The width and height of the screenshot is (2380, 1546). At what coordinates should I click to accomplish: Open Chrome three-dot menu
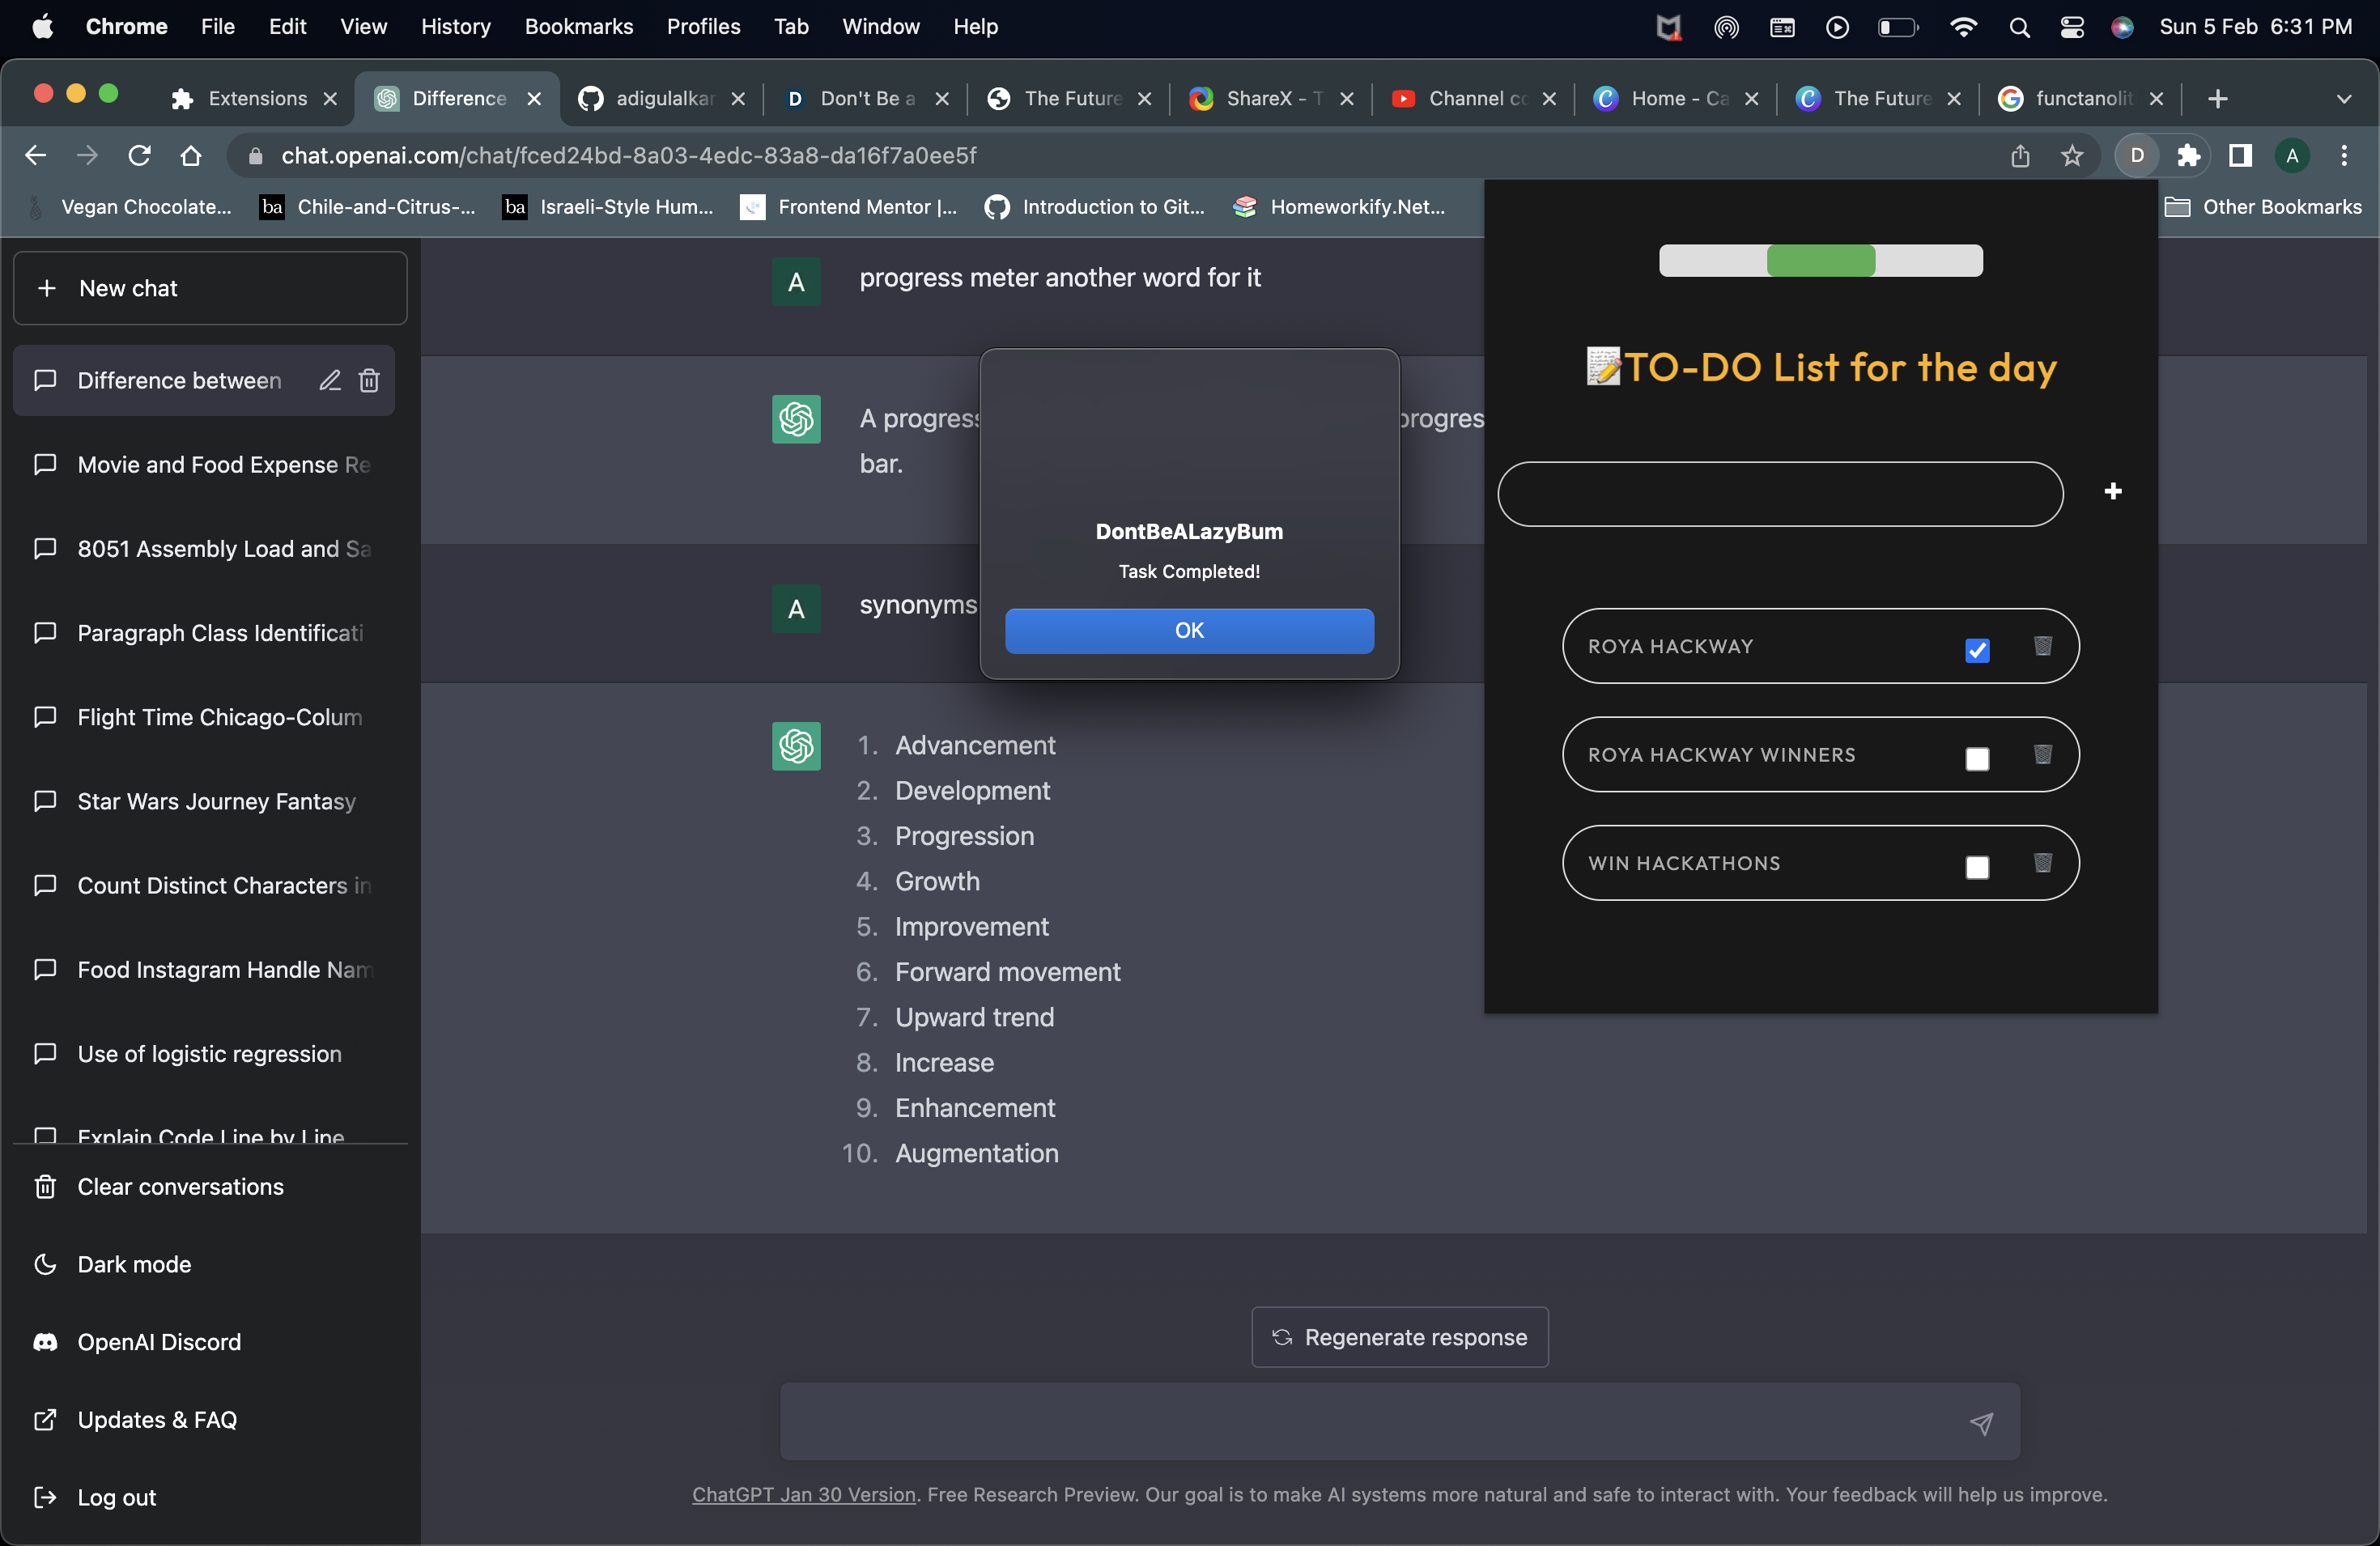click(x=2343, y=155)
